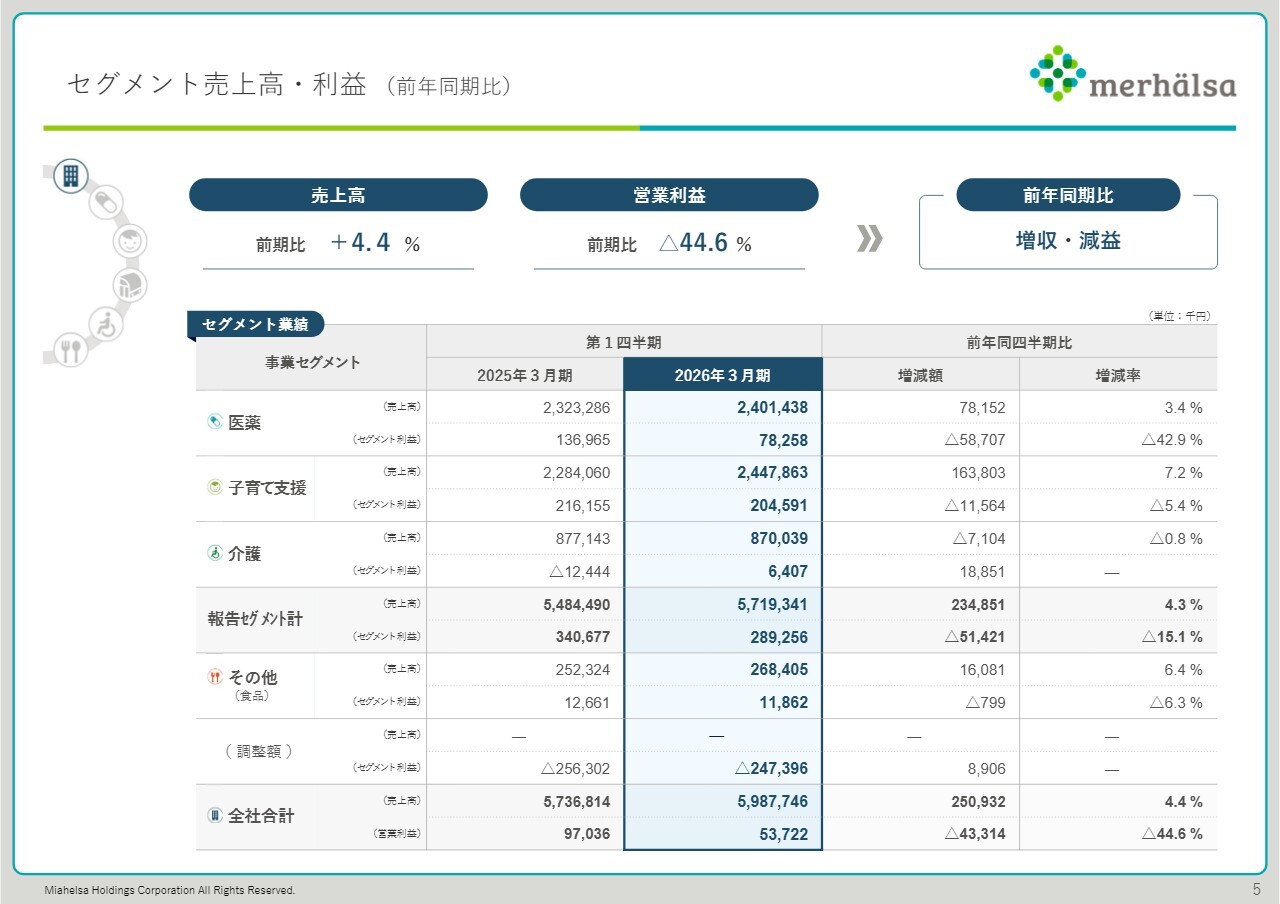Image resolution: width=1280 pixels, height=904 pixels.
Task: Click the cell value 877,143
Action: pos(583,539)
